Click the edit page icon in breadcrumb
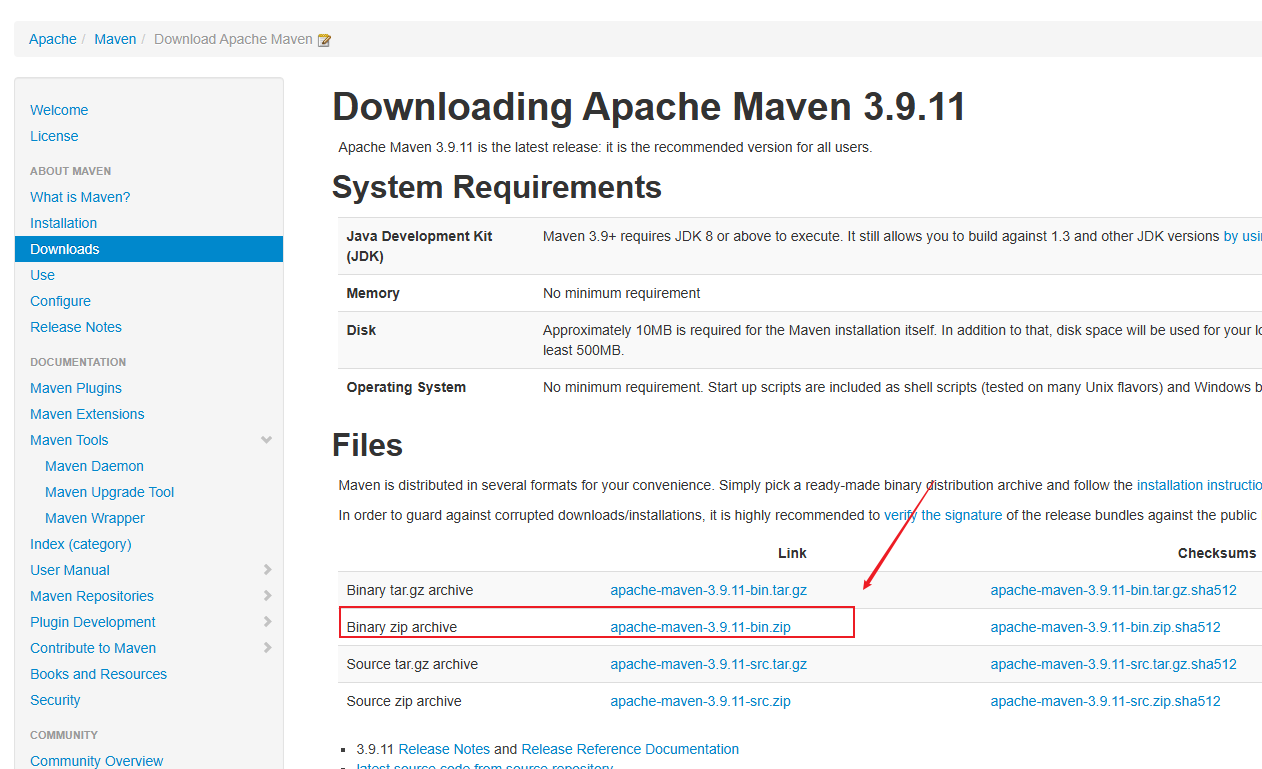 pyautogui.click(x=324, y=40)
